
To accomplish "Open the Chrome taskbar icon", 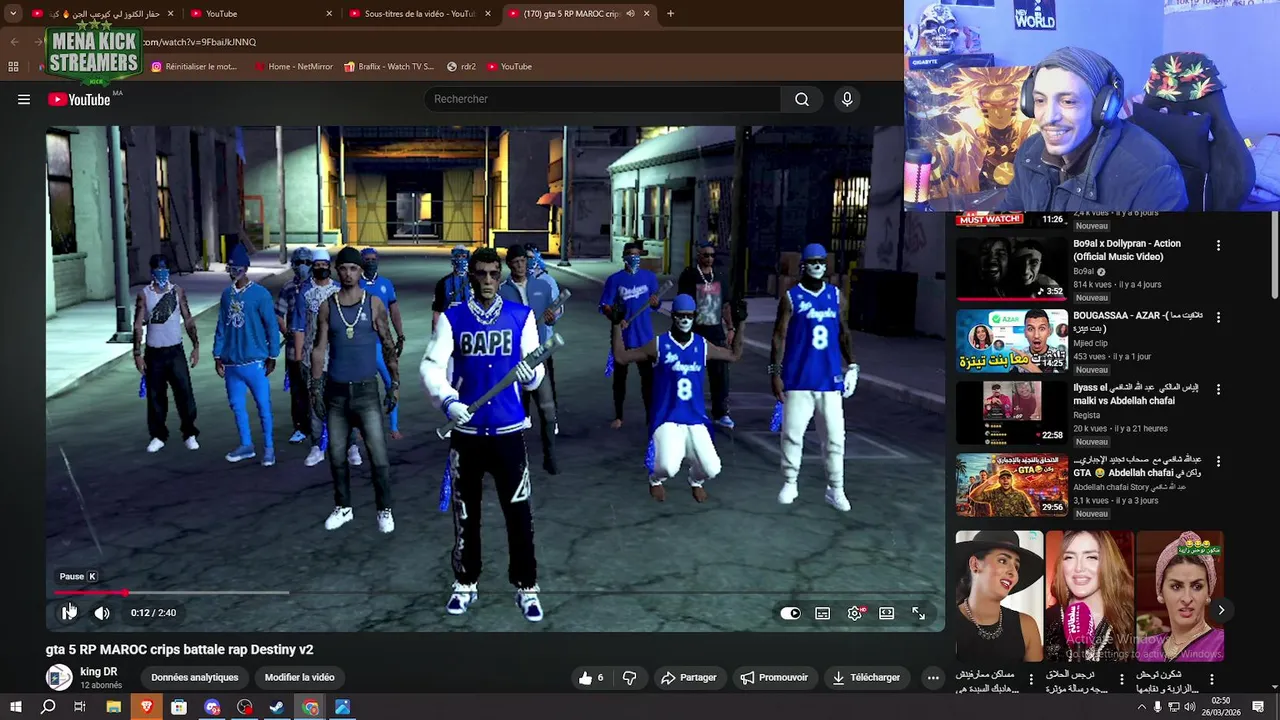I will [x=310, y=707].
